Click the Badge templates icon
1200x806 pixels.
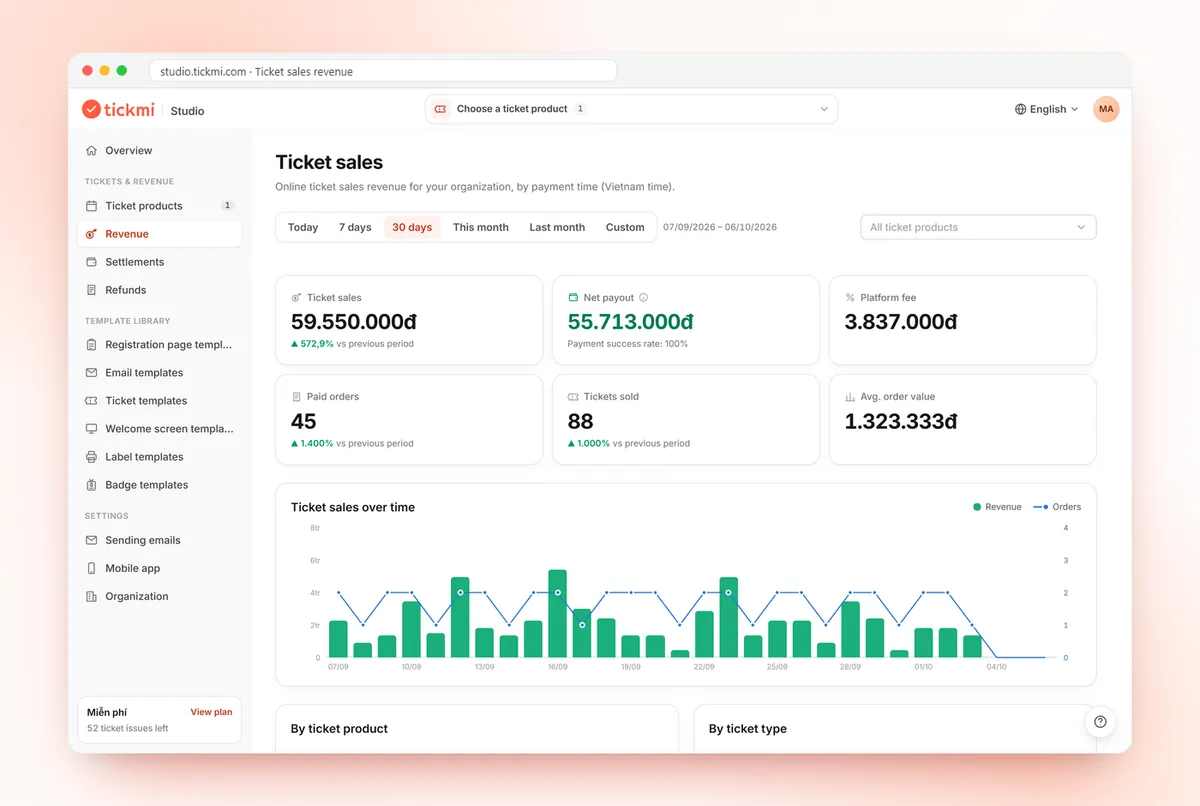click(x=92, y=485)
